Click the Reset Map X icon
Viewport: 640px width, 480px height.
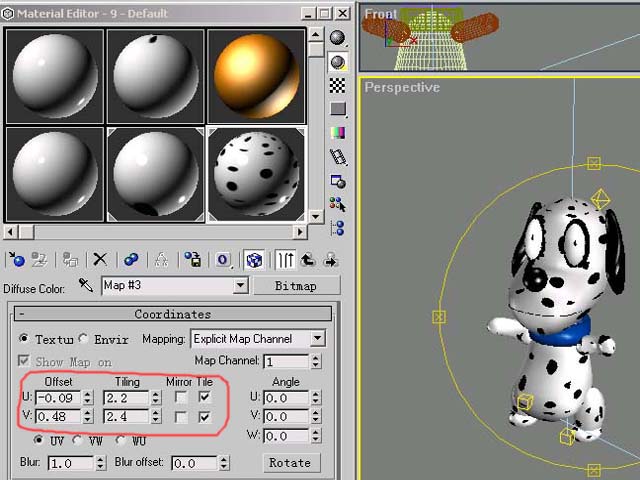100,260
